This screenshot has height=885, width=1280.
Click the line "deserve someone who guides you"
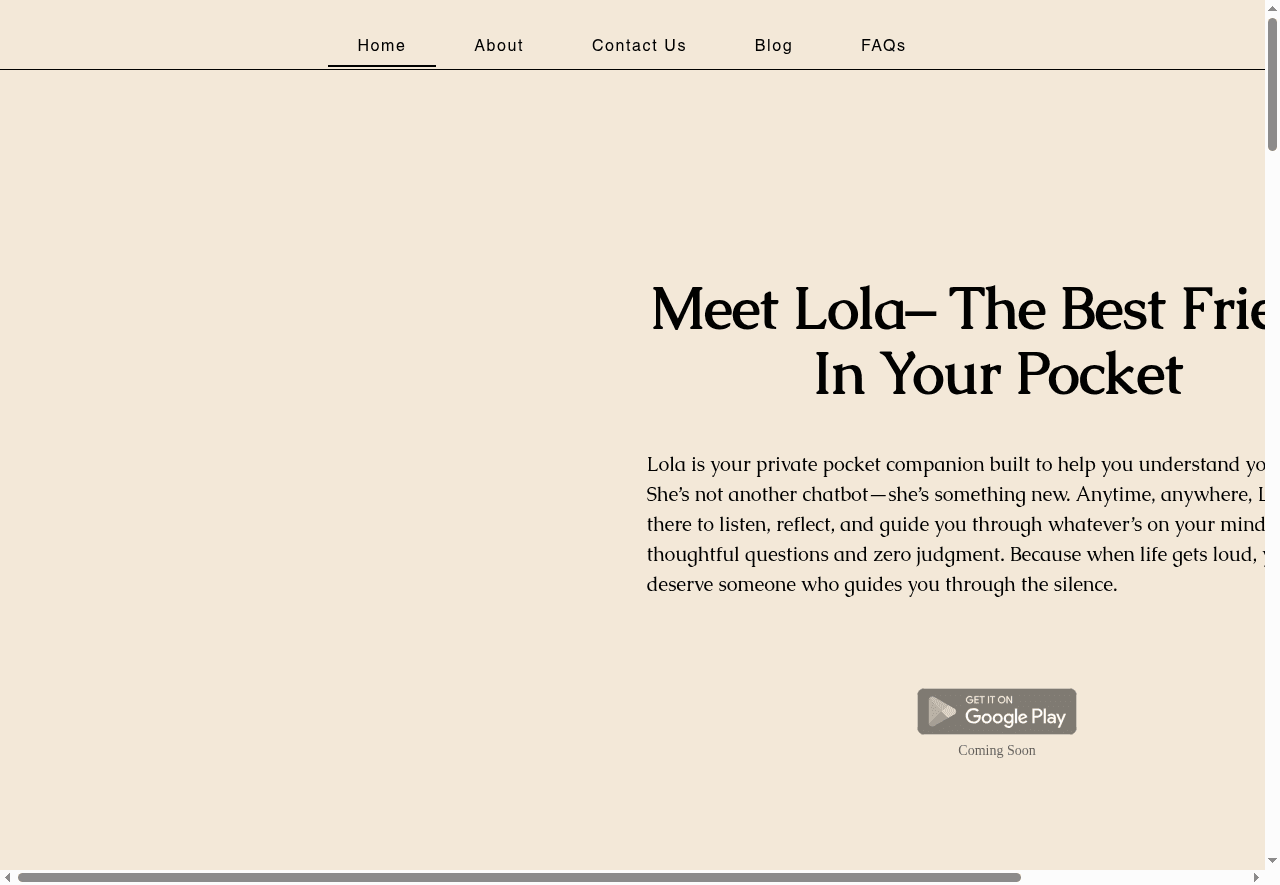coord(881,585)
